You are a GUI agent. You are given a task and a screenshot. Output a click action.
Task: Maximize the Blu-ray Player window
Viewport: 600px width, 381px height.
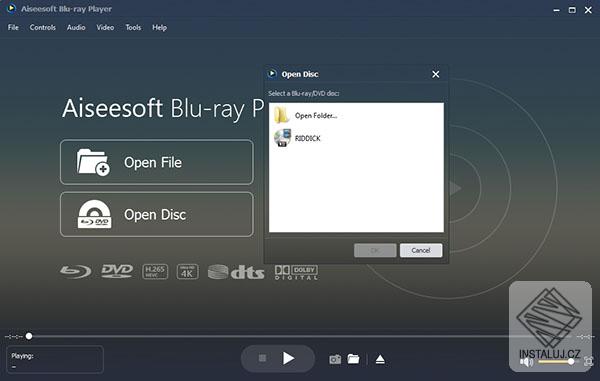pyautogui.click(x=572, y=10)
